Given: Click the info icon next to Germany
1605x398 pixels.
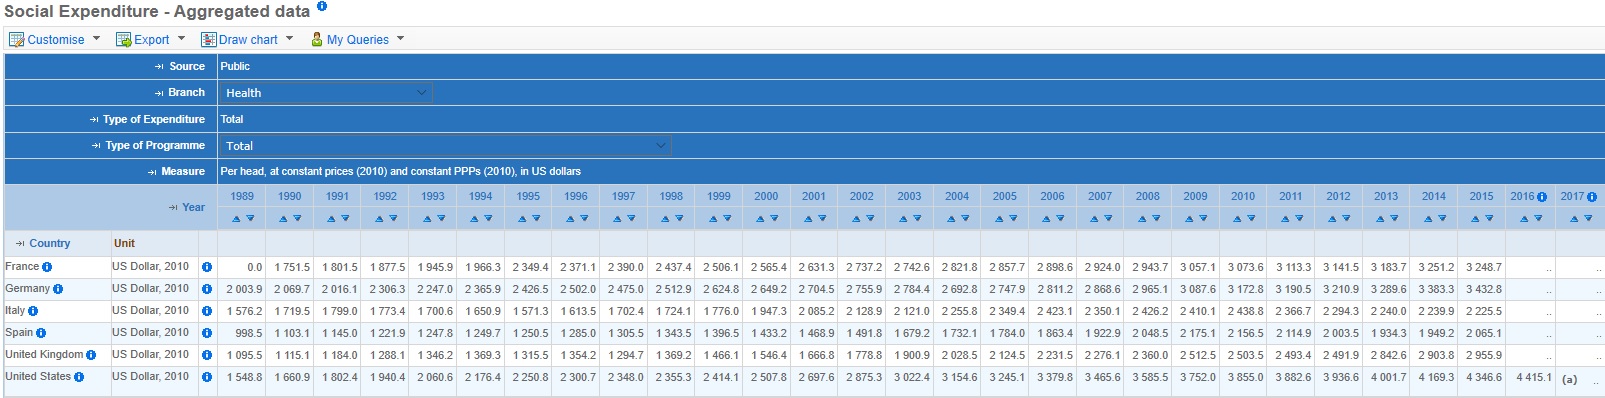Looking at the screenshot, I should click(x=58, y=289).
